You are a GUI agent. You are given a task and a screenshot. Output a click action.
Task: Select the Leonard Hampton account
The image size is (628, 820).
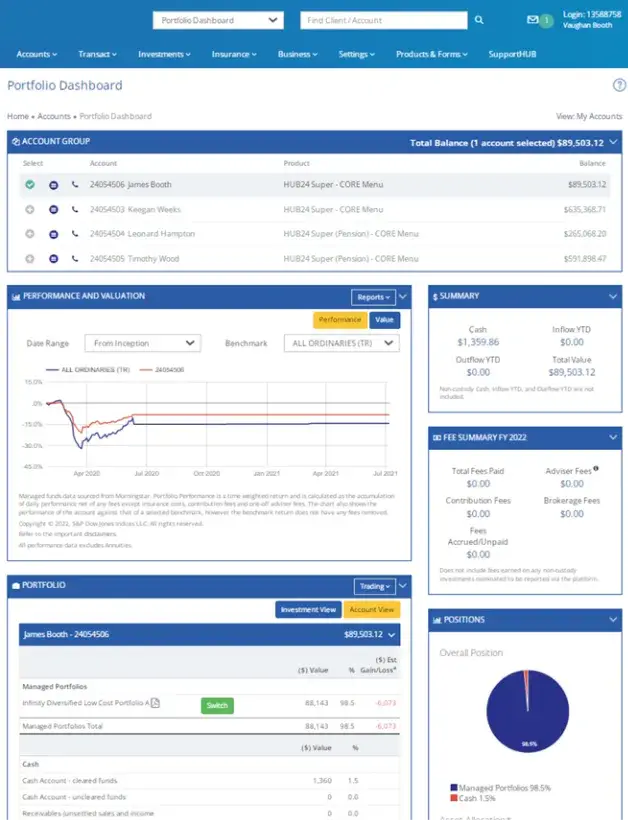coord(30,234)
